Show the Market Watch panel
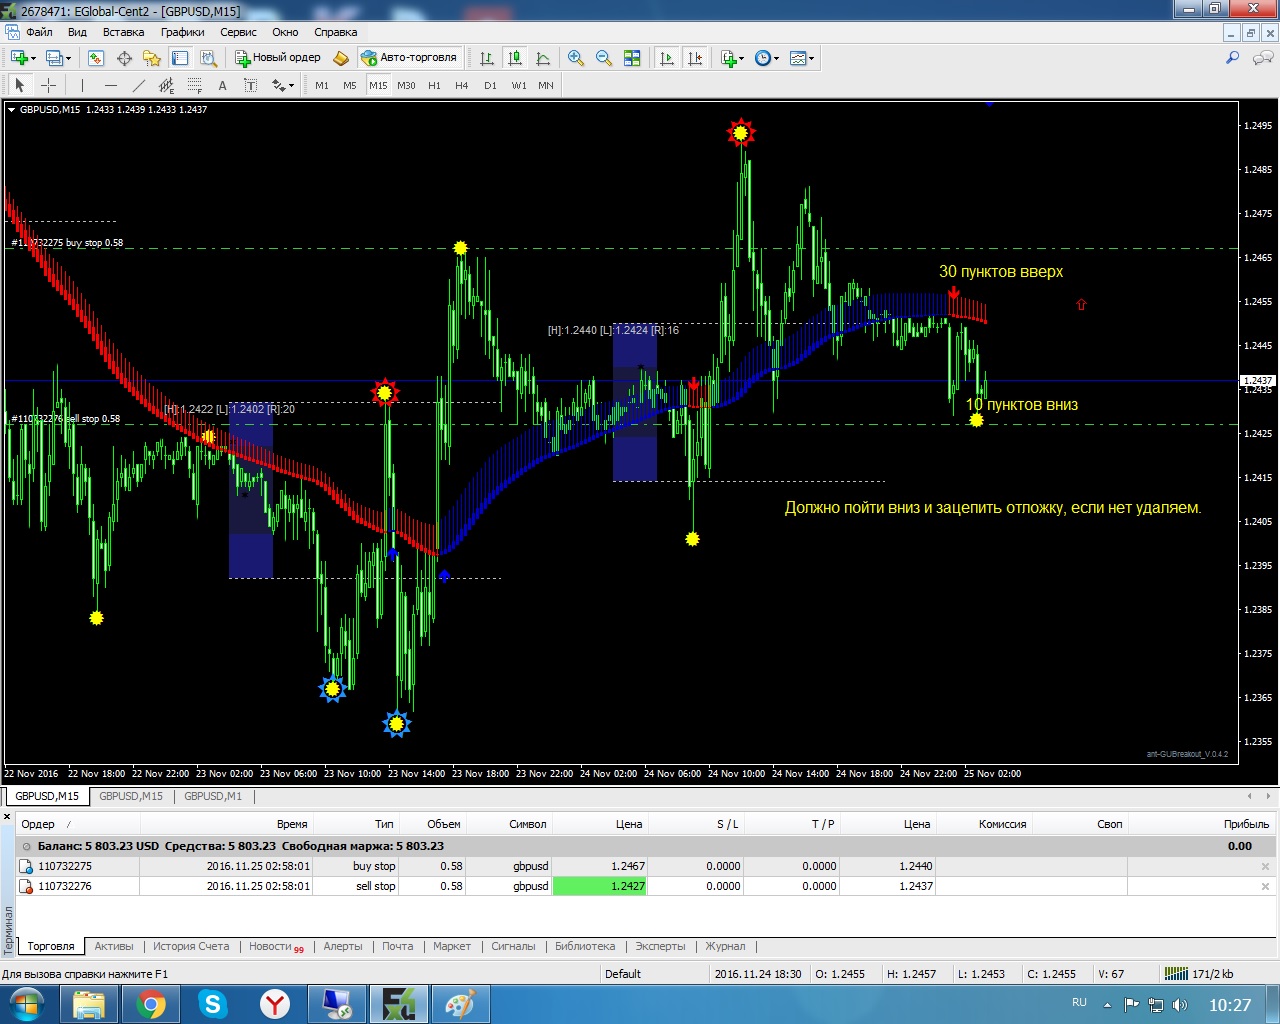This screenshot has height=1024, width=1280. 96,58
